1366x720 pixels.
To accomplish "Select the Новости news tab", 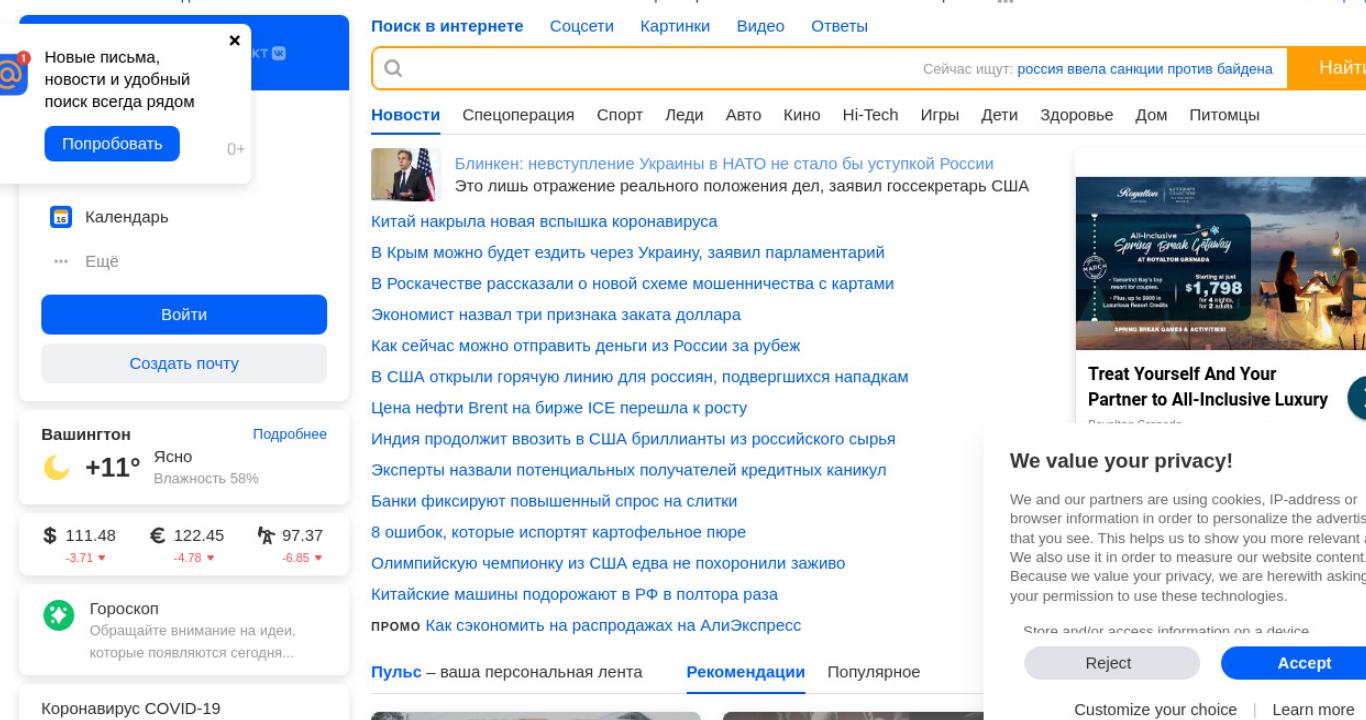I will pyautogui.click(x=405, y=115).
